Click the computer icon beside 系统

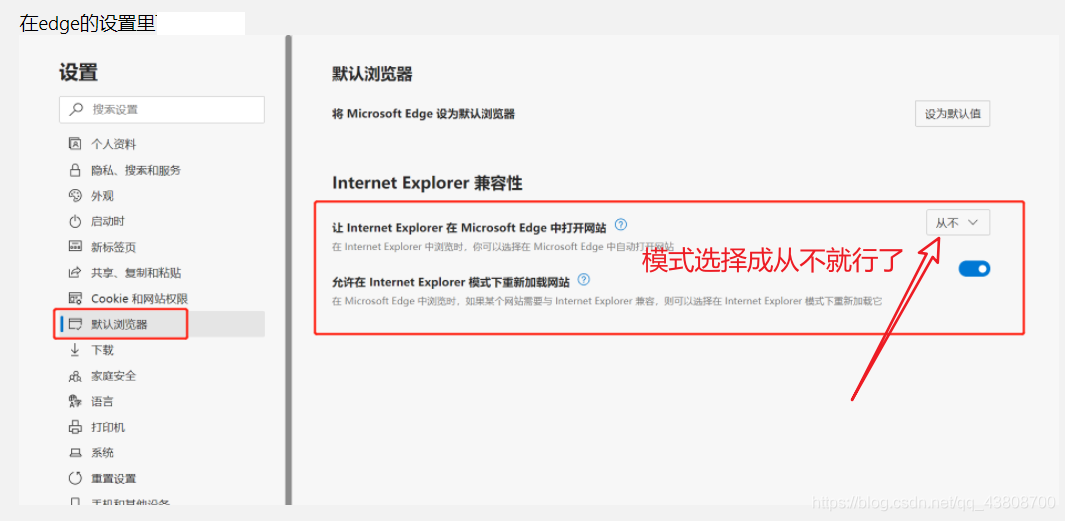click(x=75, y=453)
